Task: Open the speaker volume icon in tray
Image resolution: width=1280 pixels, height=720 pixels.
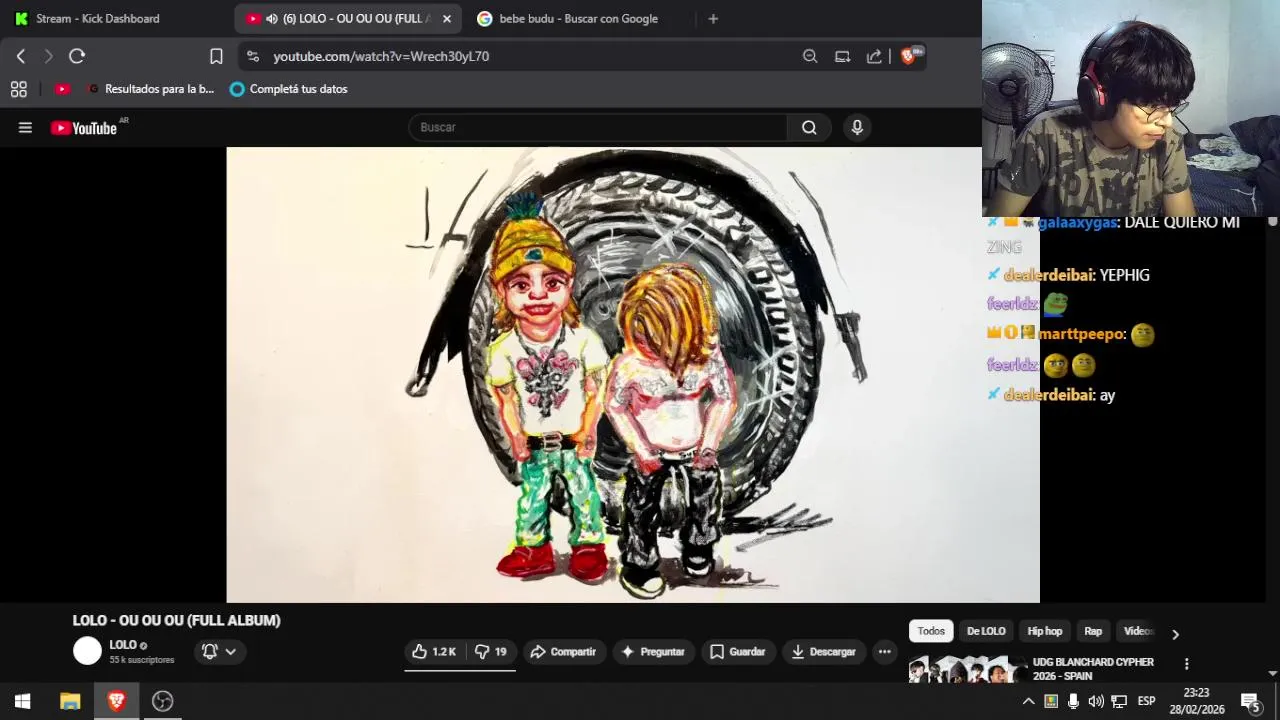Action: [x=1096, y=701]
